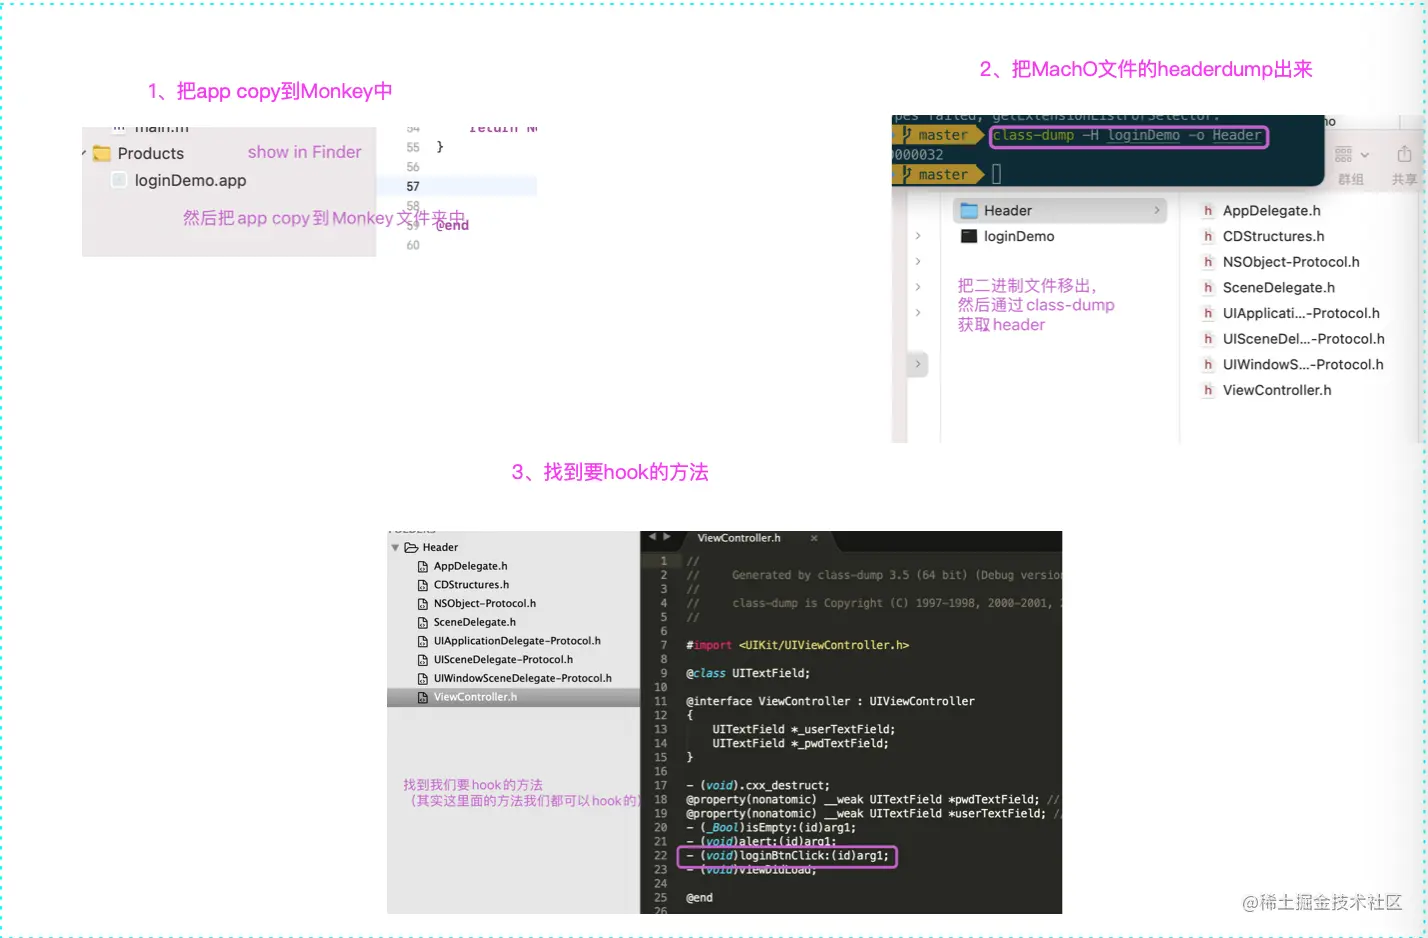Select the Header folder in Sublime sidebar

[x=431, y=547]
